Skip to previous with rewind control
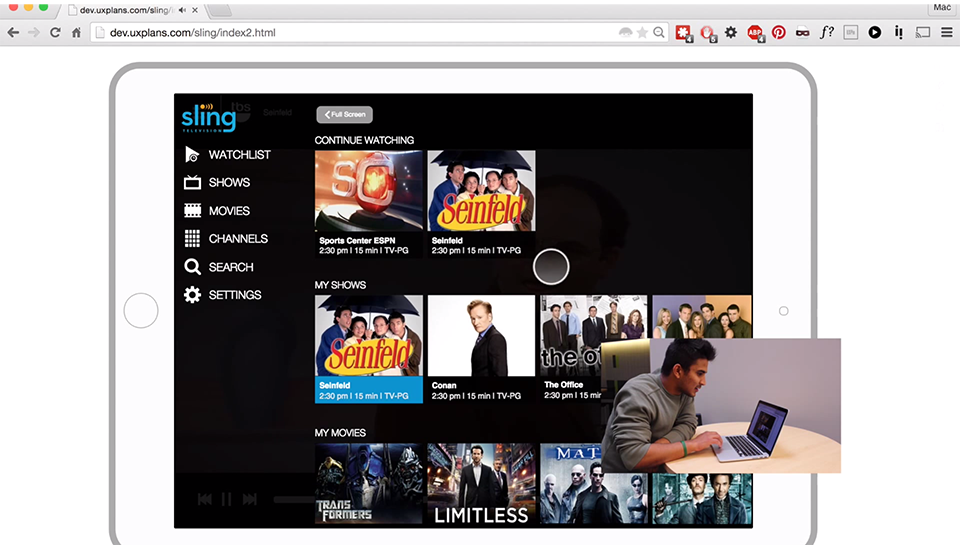Screen dimensions: 960x545 coord(204,499)
